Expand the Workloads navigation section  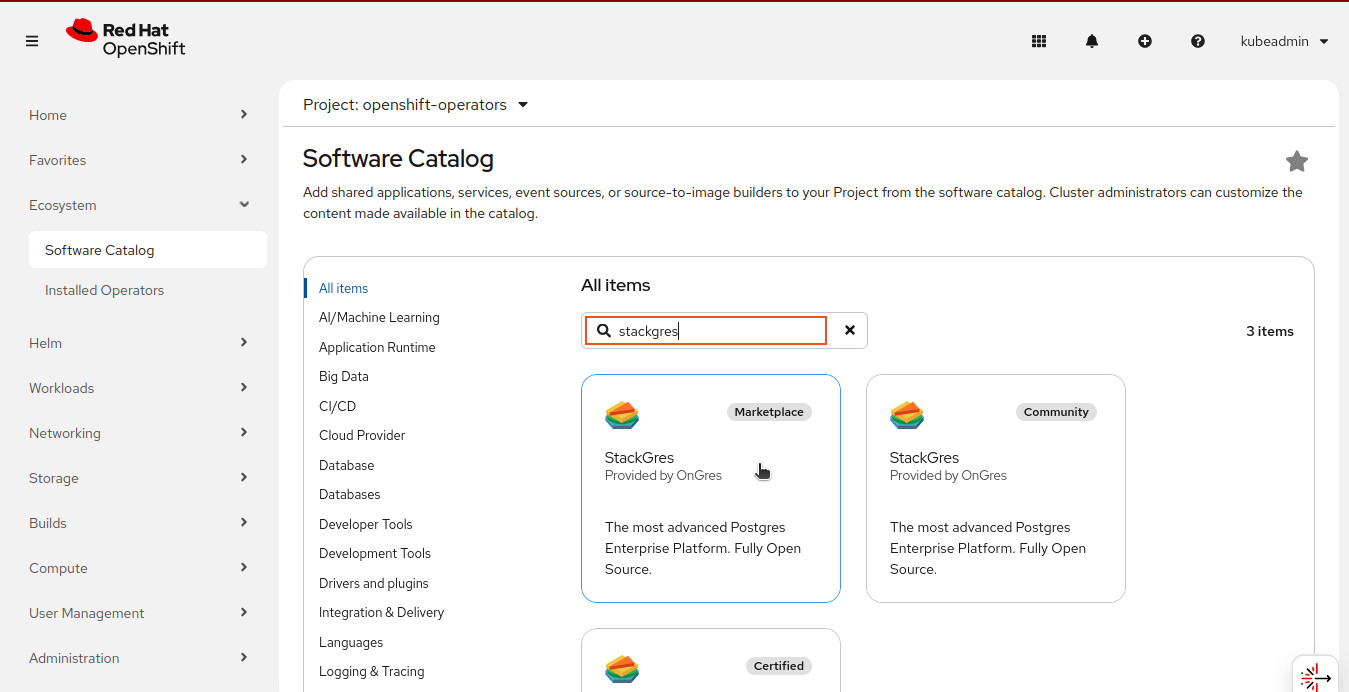point(139,388)
